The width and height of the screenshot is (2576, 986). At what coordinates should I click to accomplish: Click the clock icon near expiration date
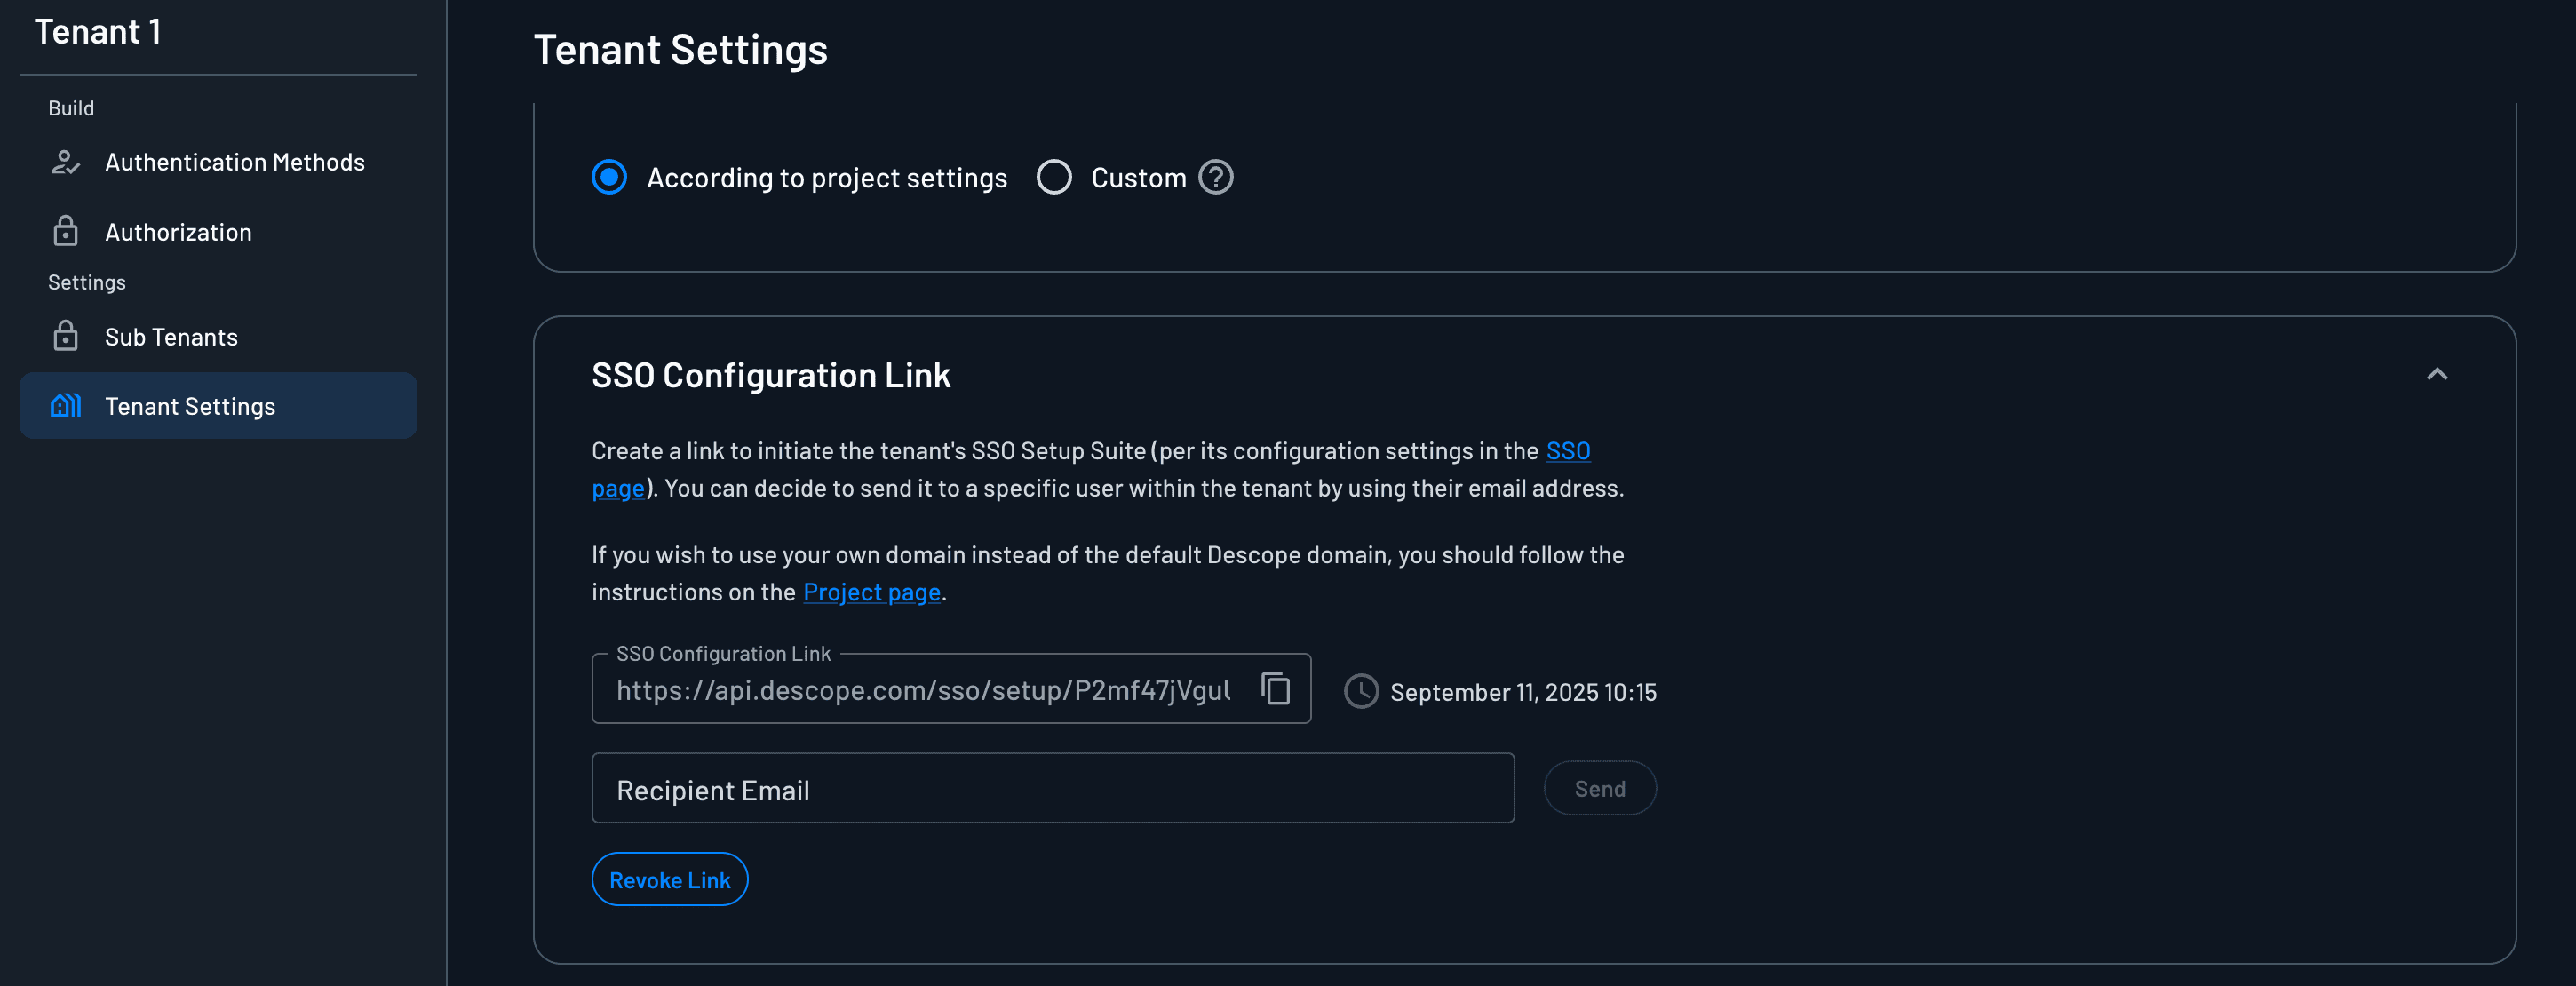(x=1360, y=691)
